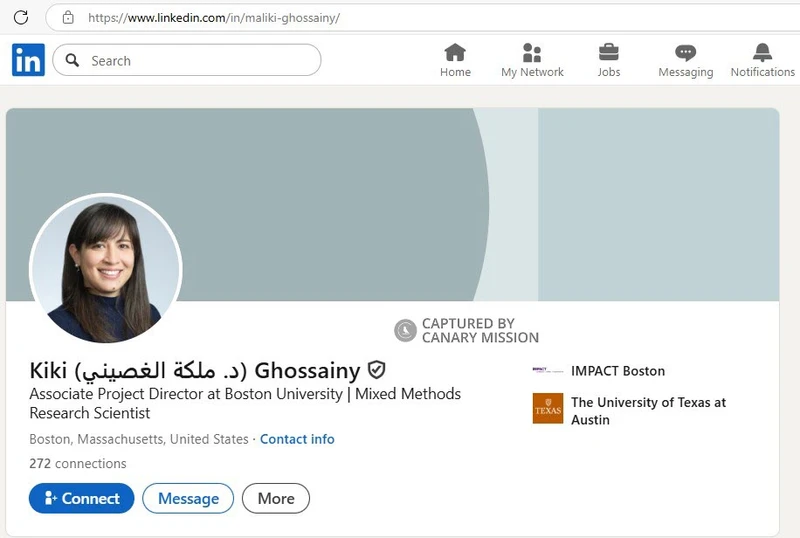Click the browser address bar URL
The width and height of the screenshot is (800, 538).
point(214,18)
